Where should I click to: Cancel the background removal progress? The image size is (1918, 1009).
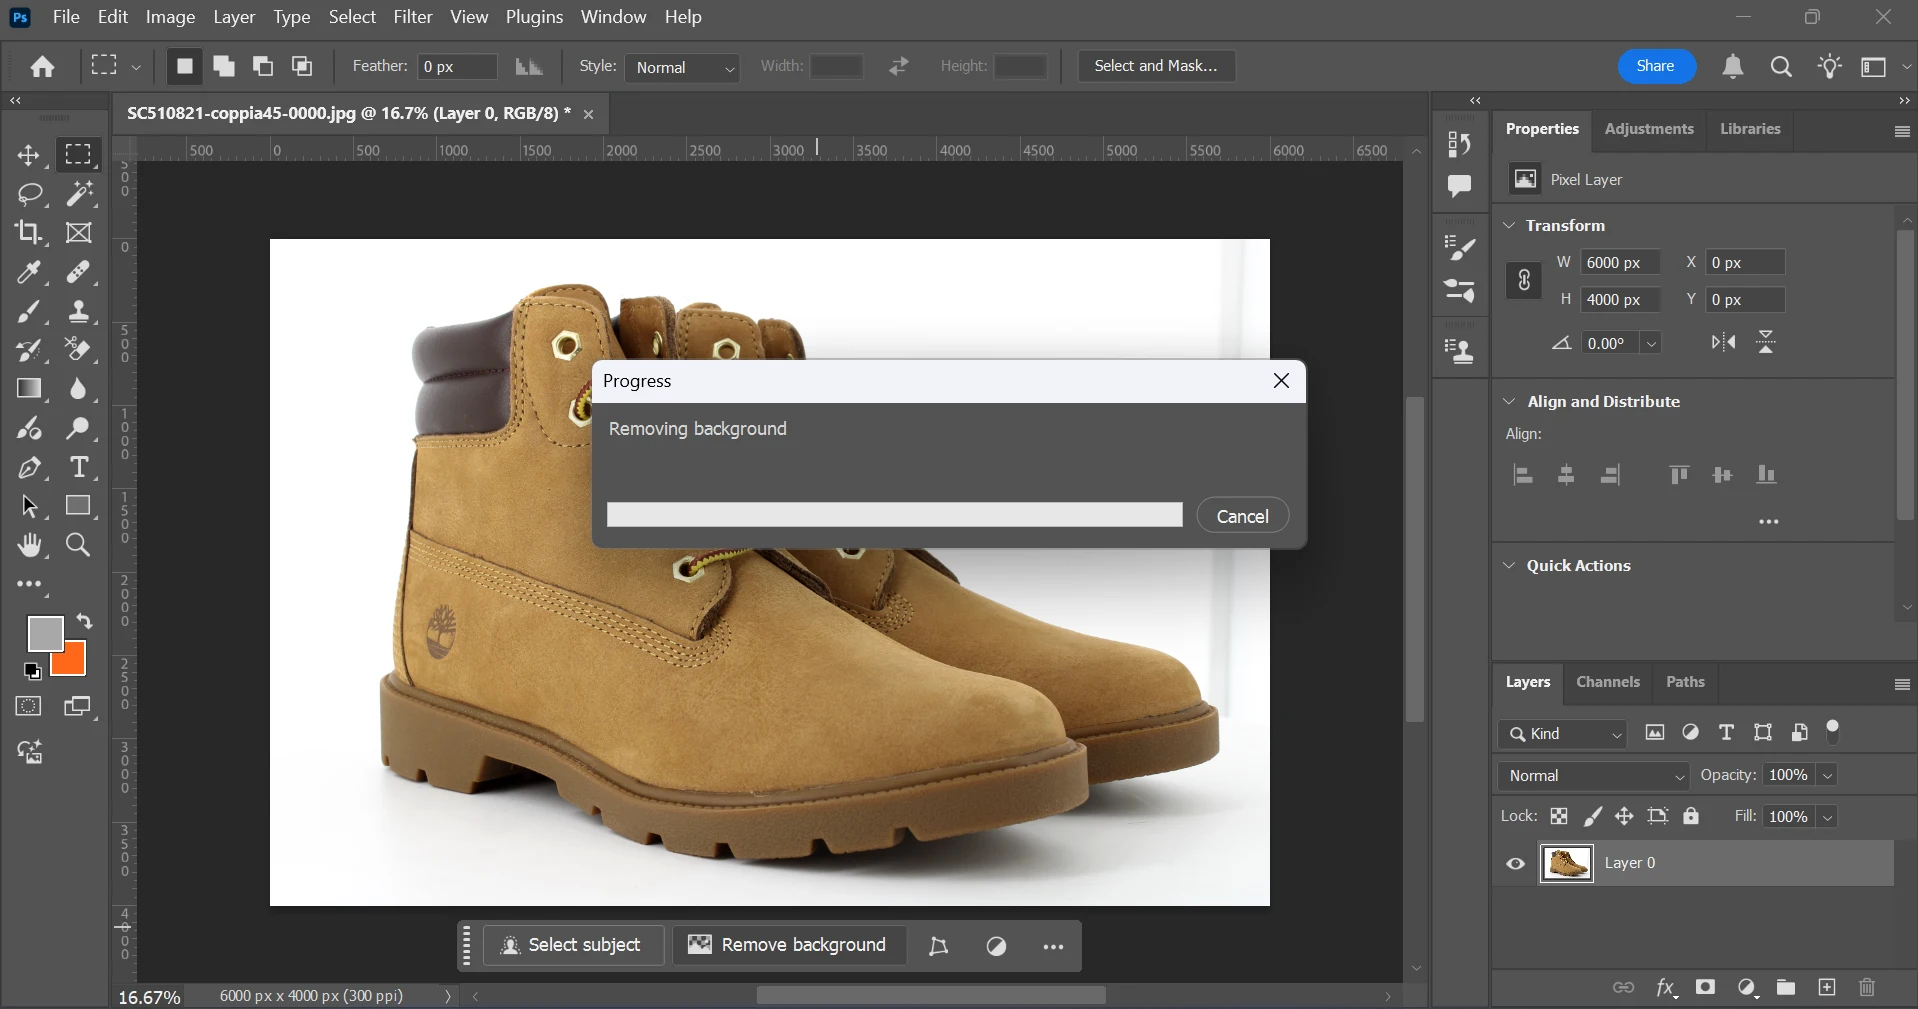[1242, 516]
